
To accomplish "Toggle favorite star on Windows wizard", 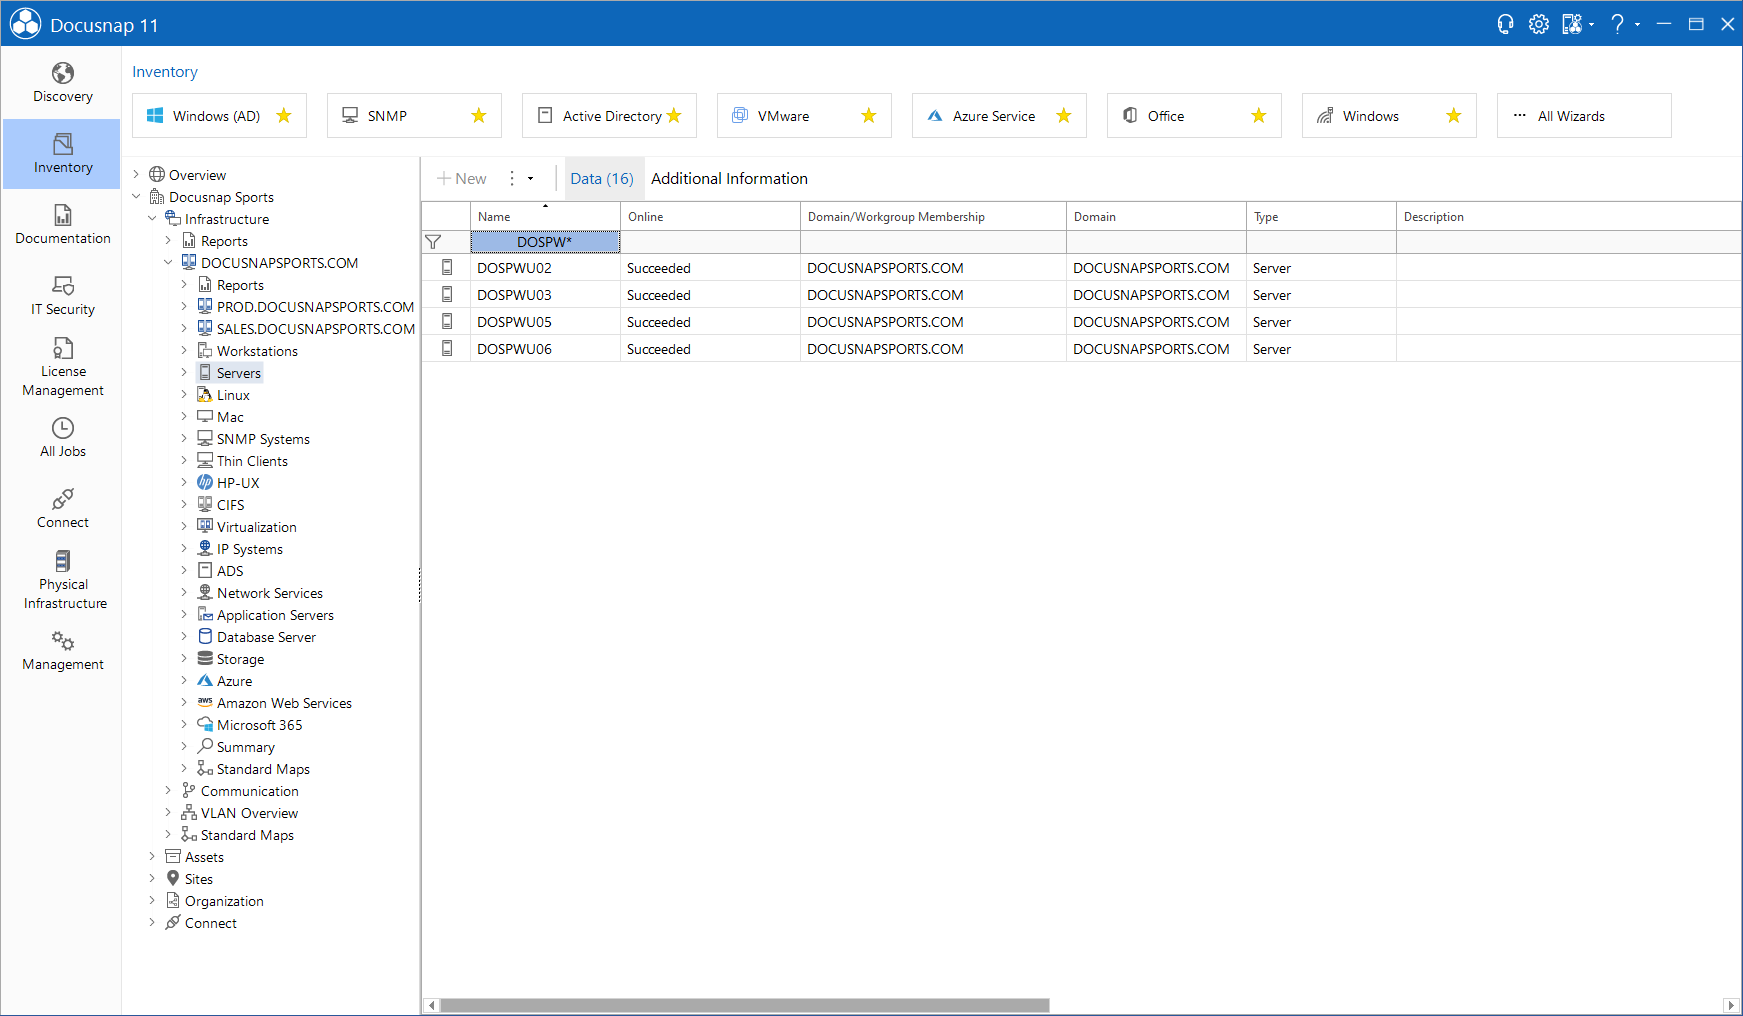I will 1454,116.
